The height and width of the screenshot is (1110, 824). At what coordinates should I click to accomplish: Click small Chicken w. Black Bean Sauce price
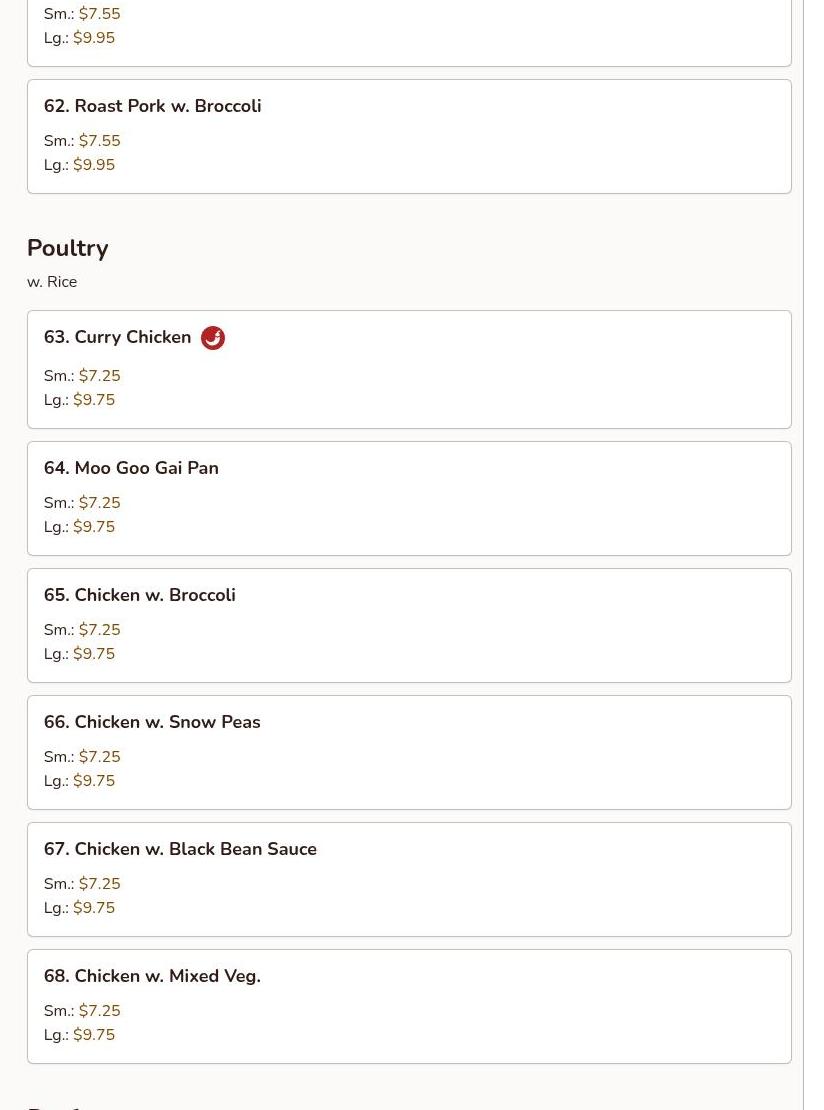pos(99,884)
